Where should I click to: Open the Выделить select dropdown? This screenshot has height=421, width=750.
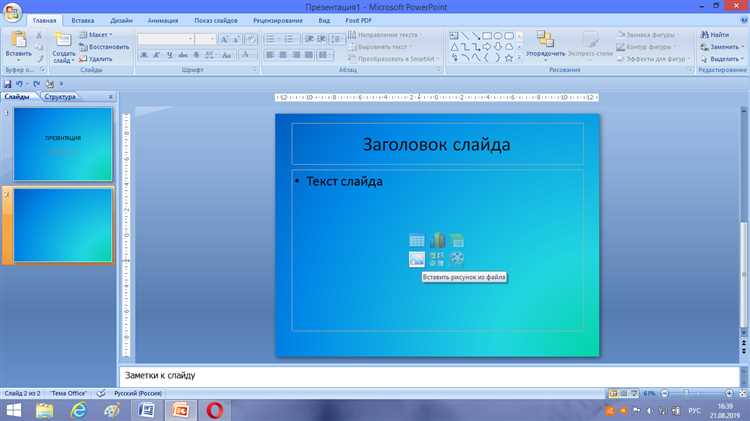[722, 59]
